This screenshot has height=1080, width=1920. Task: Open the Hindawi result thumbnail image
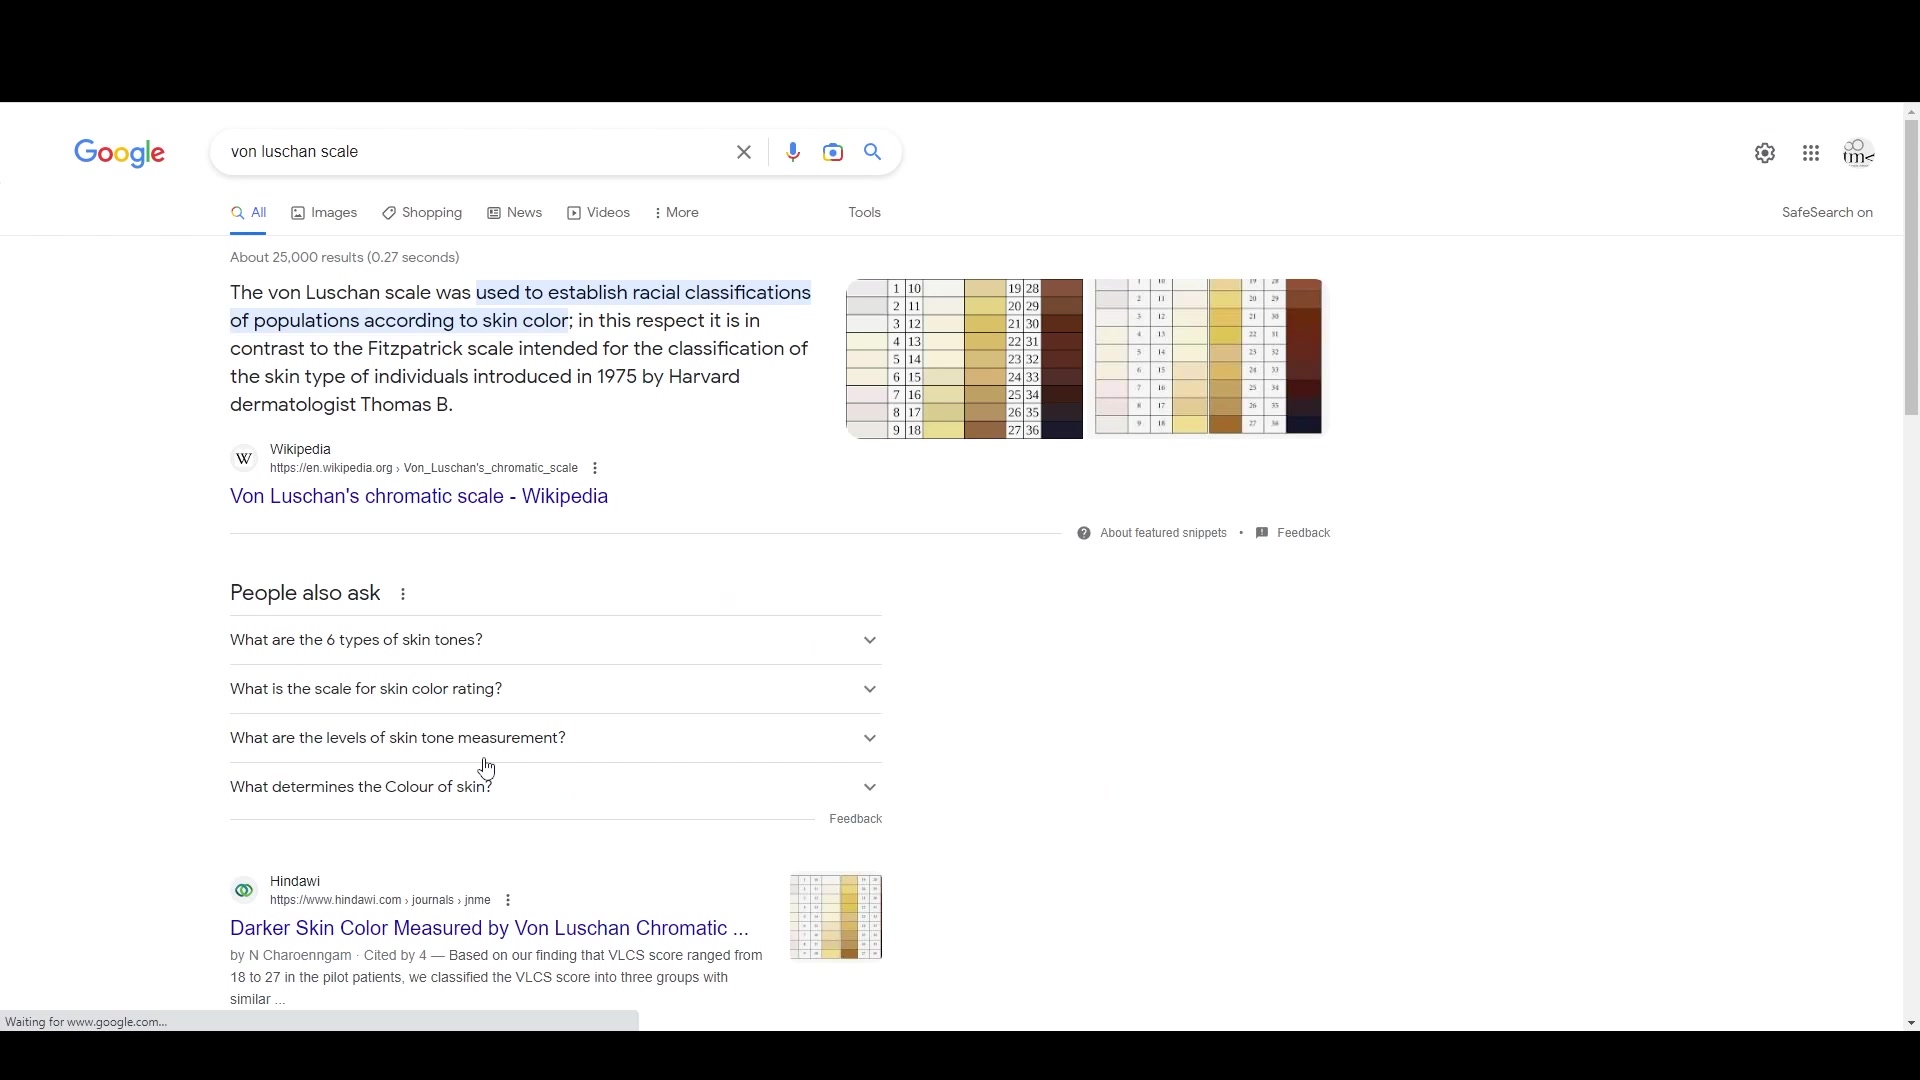836,917
